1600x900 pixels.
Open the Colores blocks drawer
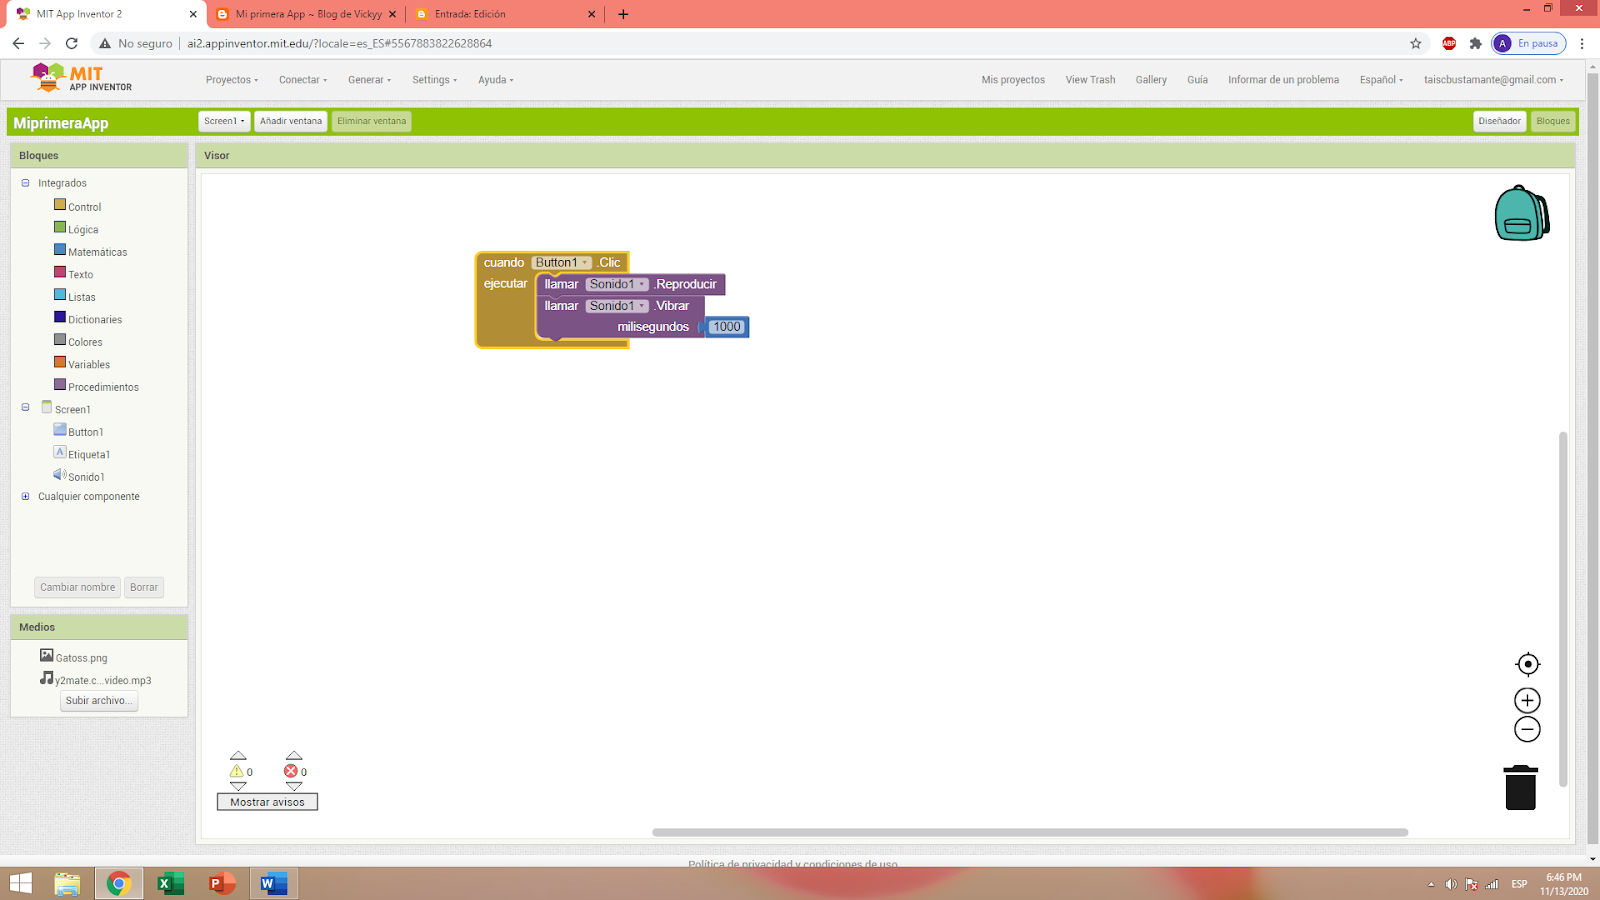click(85, 342)
